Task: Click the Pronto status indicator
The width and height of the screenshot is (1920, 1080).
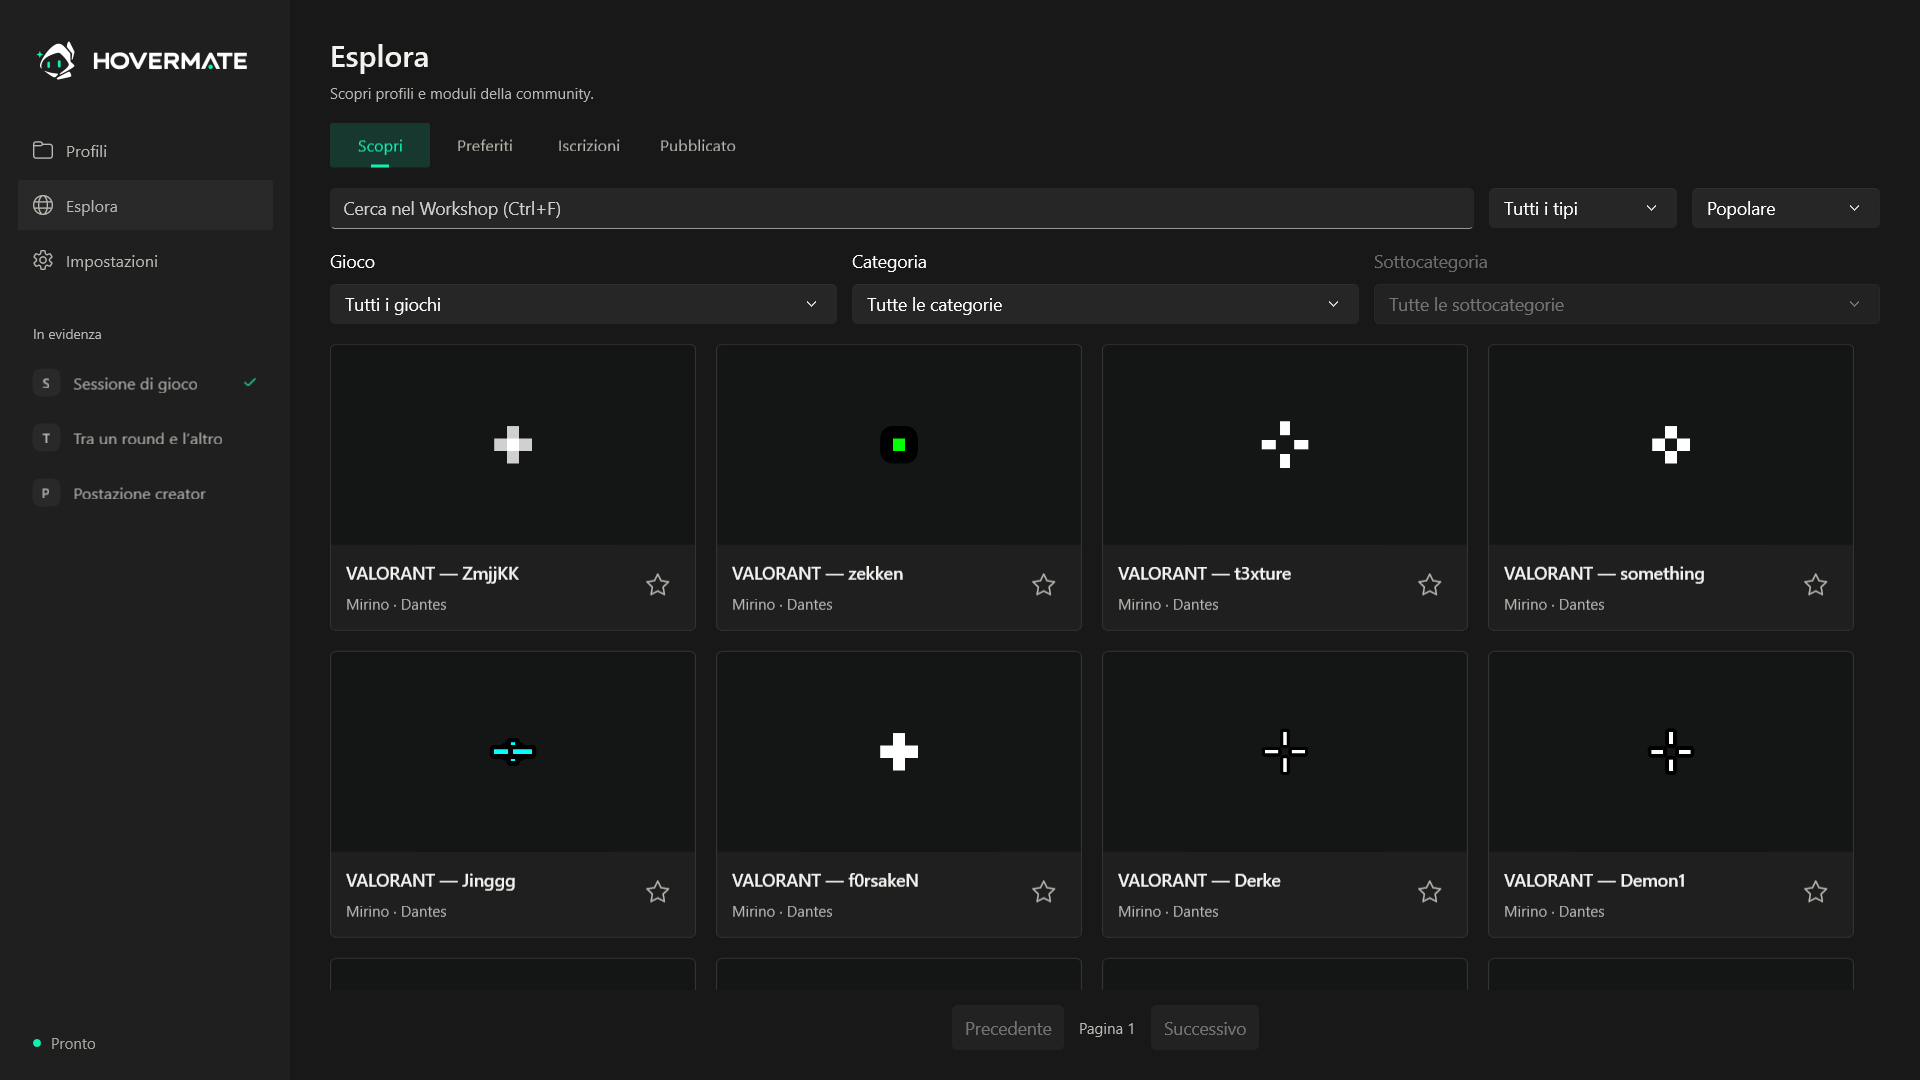Action: [65, 1043]
